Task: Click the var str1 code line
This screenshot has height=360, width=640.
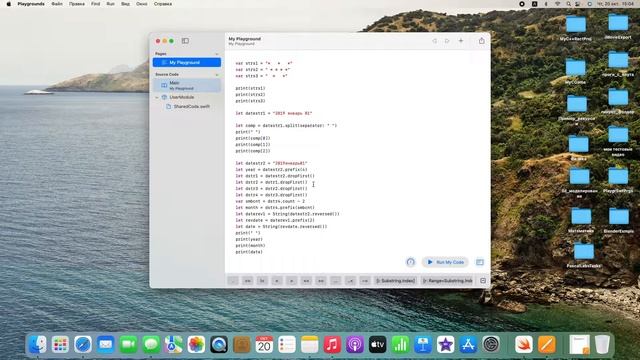Action: point(264,63)
